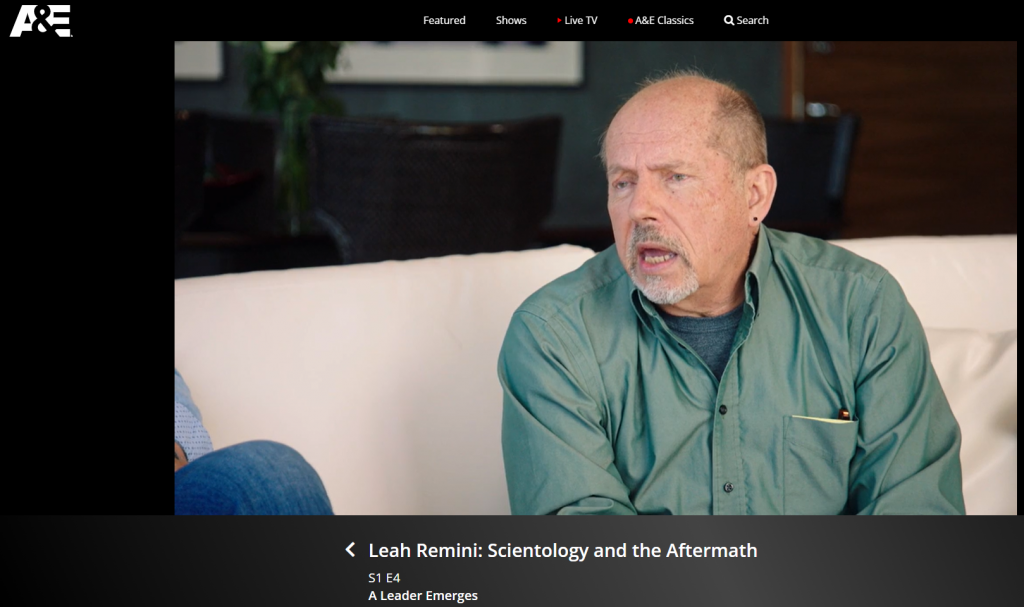The image size is (1024, 607).
Task: Open the Leah Remini: Scientology and the Aftermath title
Action: point(563,550)
